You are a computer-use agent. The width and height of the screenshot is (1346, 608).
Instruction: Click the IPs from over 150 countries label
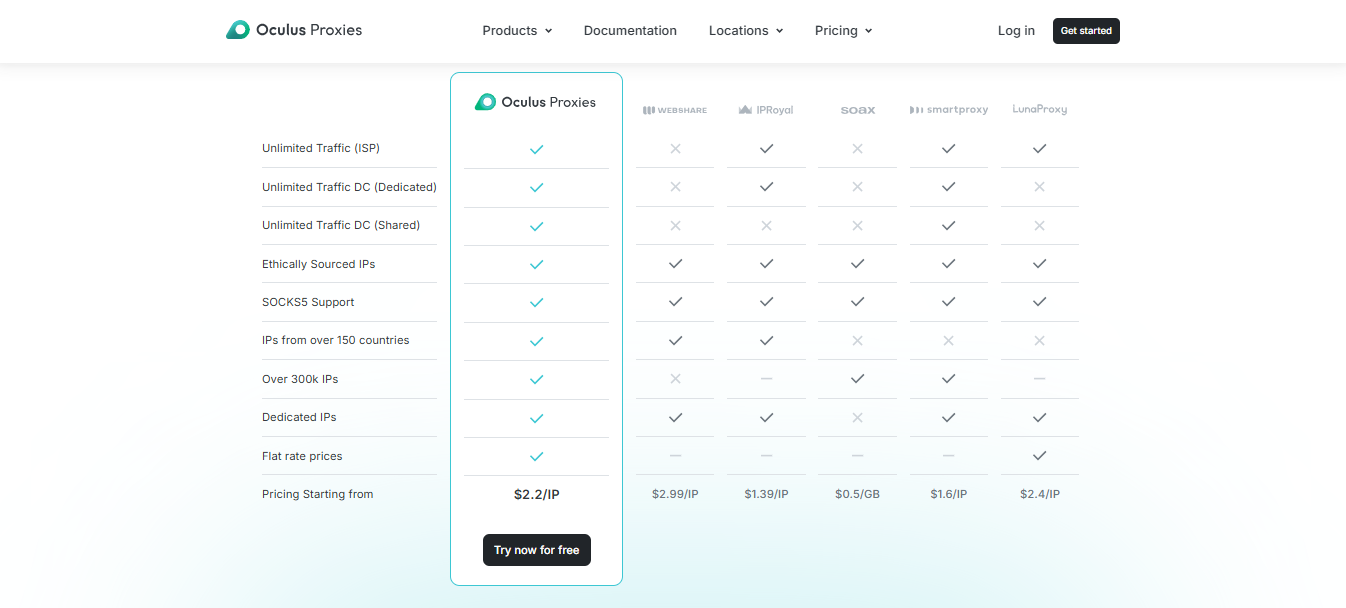click(x=336, y=340)
